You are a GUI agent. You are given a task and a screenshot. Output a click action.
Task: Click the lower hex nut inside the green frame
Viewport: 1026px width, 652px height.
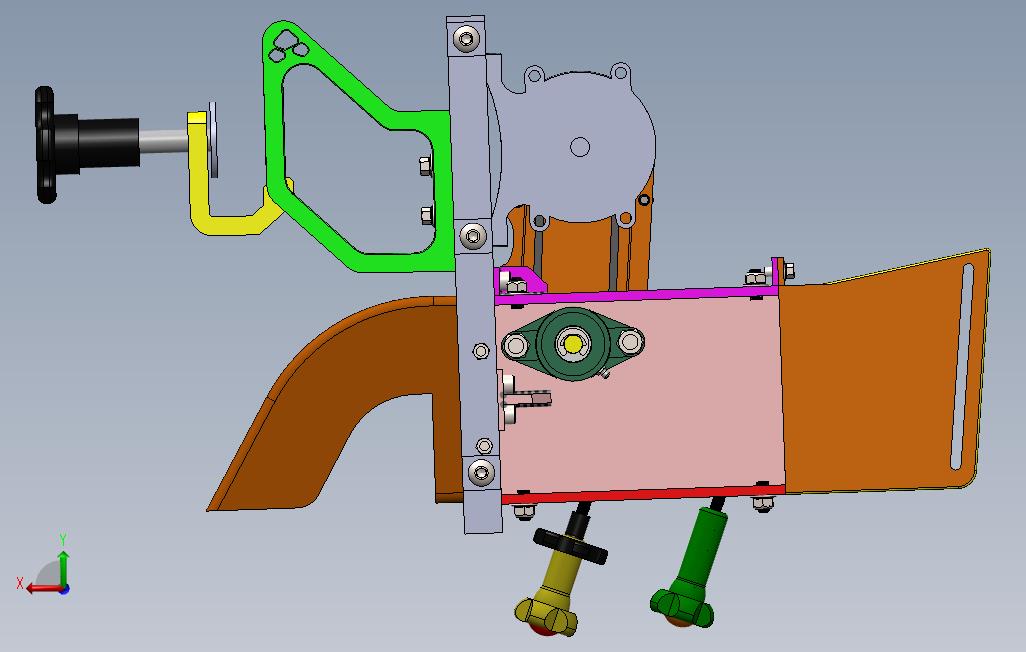coord(426,215)
